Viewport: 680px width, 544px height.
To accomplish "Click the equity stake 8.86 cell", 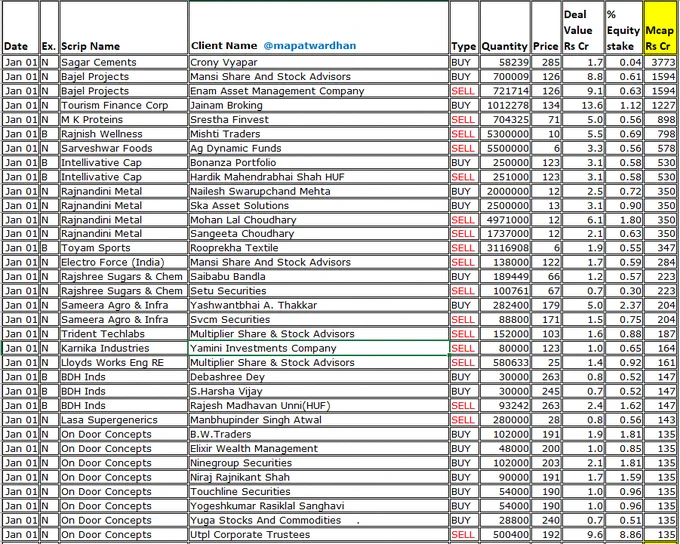I will coord(624,534).
